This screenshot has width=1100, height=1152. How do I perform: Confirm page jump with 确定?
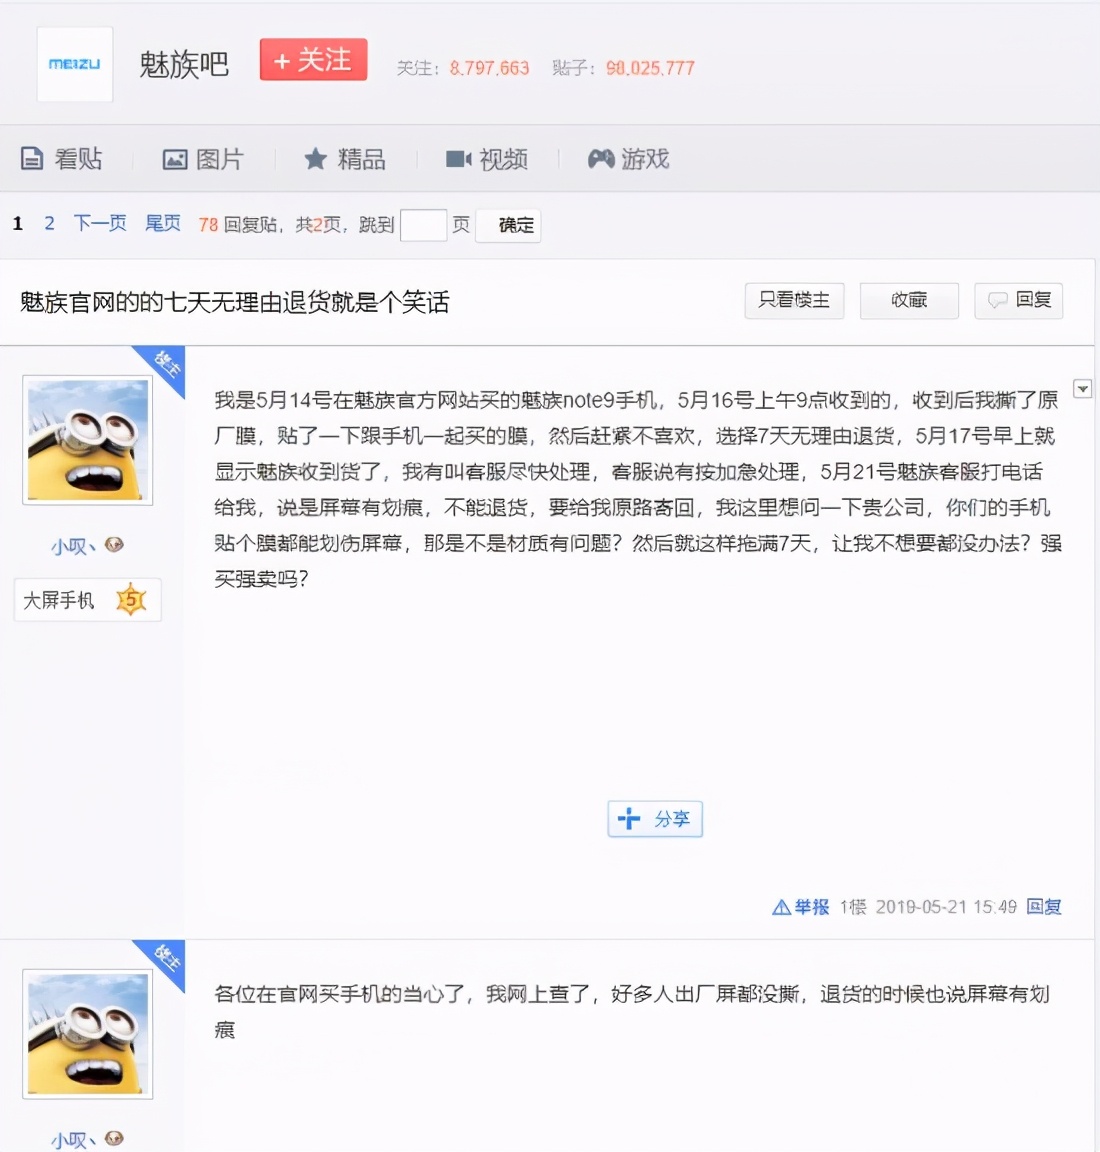click(x=509, y=225)
